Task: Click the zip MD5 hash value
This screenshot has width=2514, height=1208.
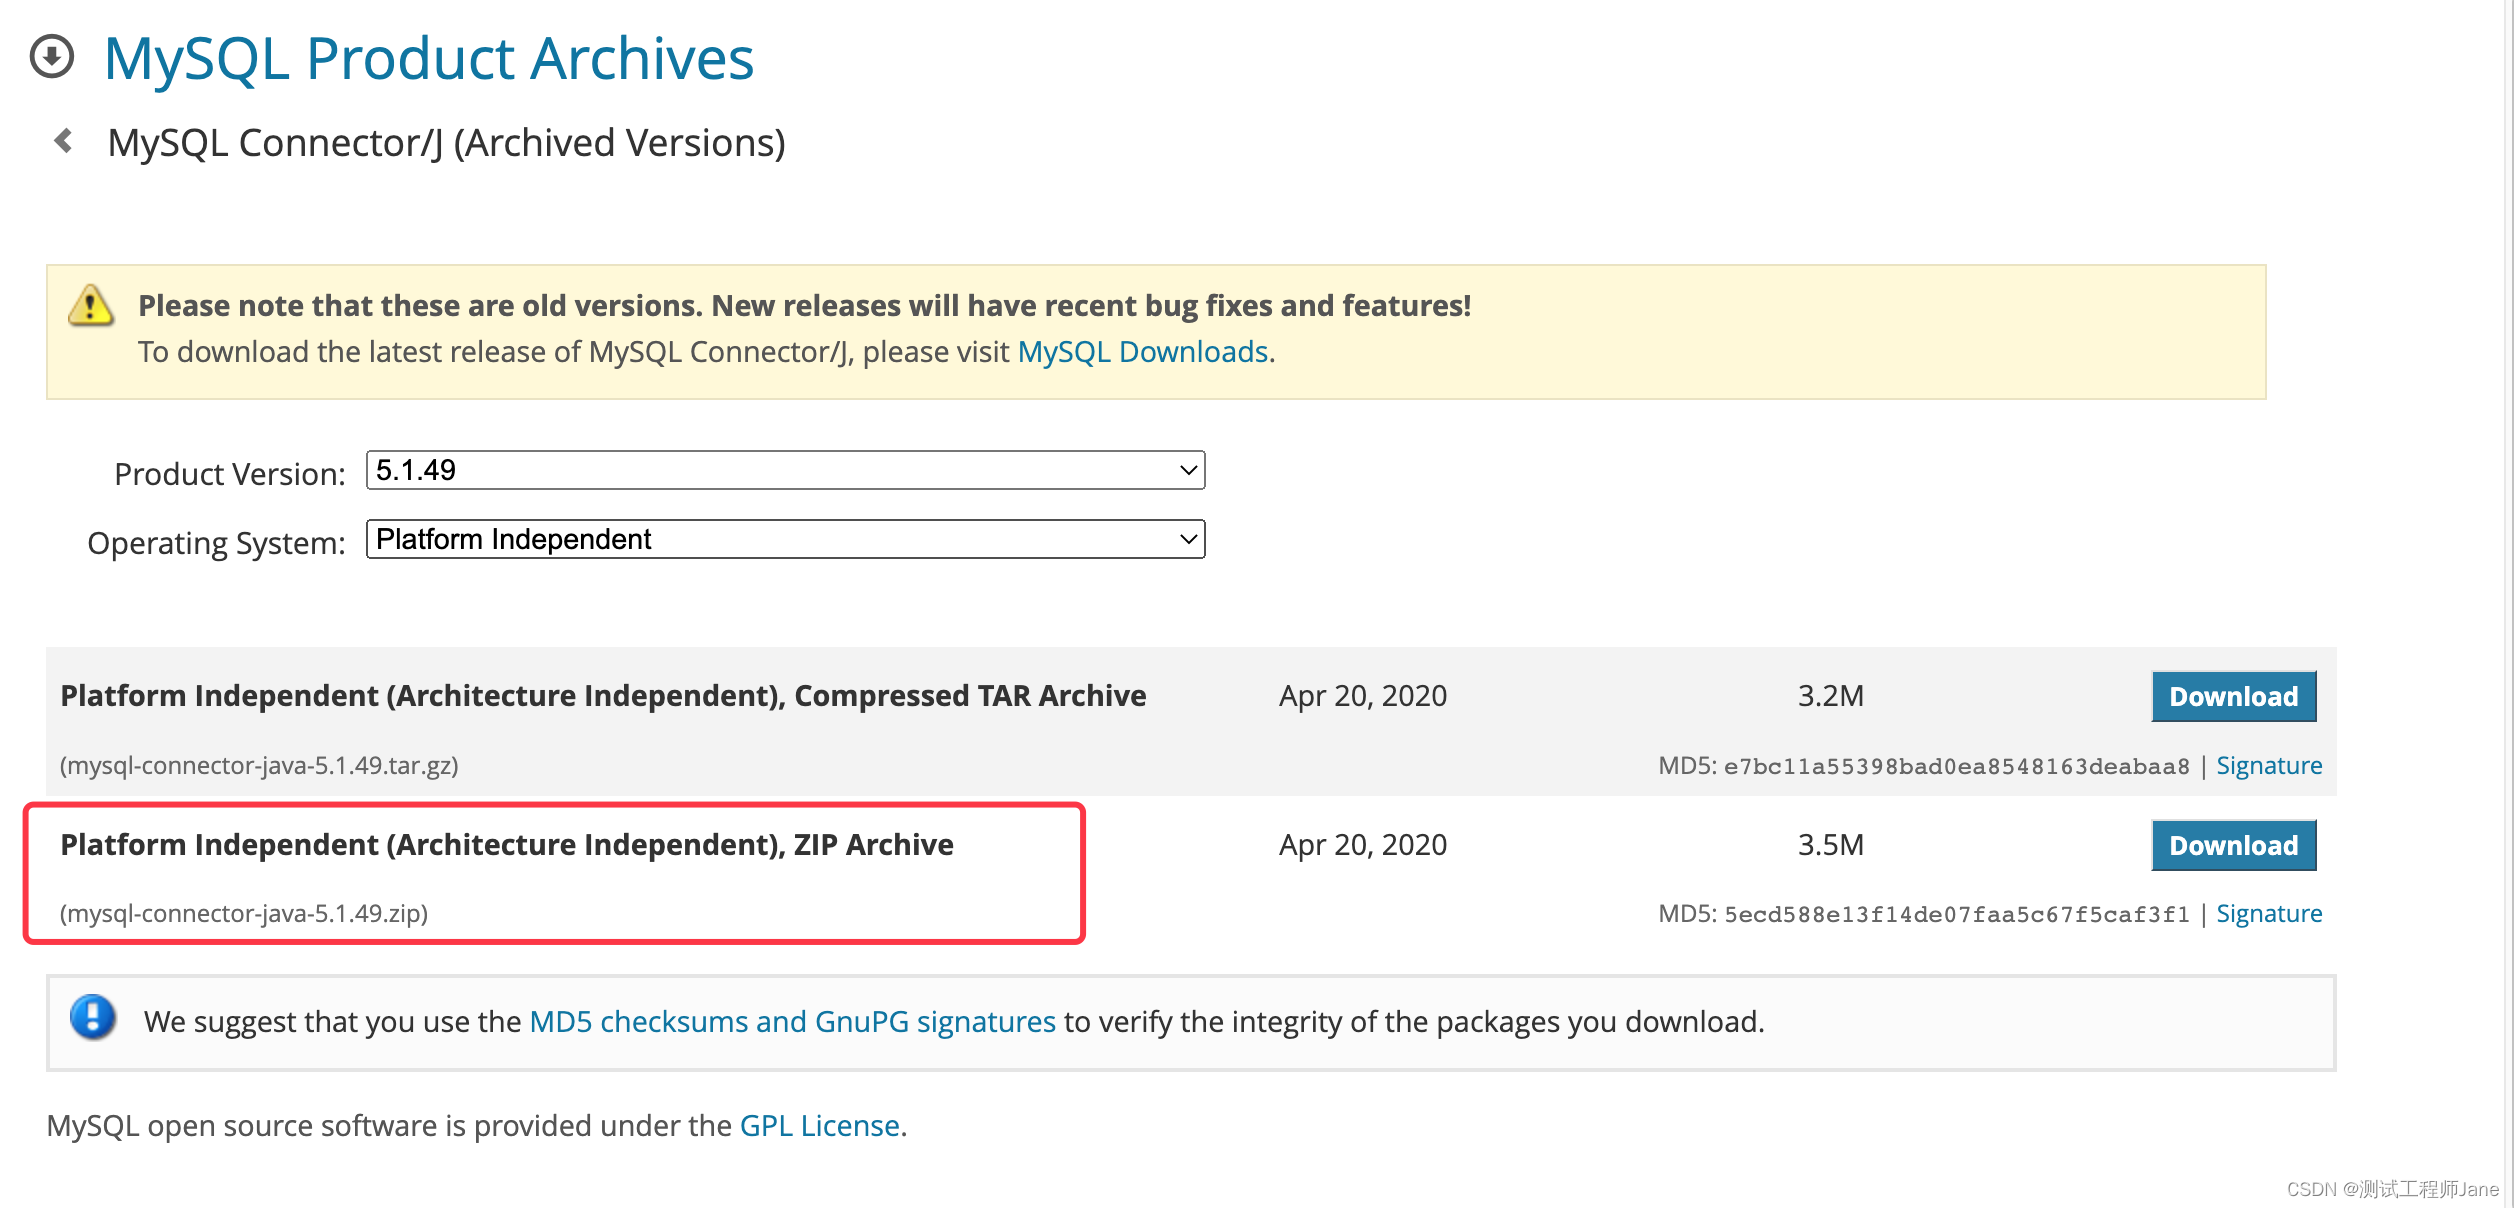Action: 1956,914
